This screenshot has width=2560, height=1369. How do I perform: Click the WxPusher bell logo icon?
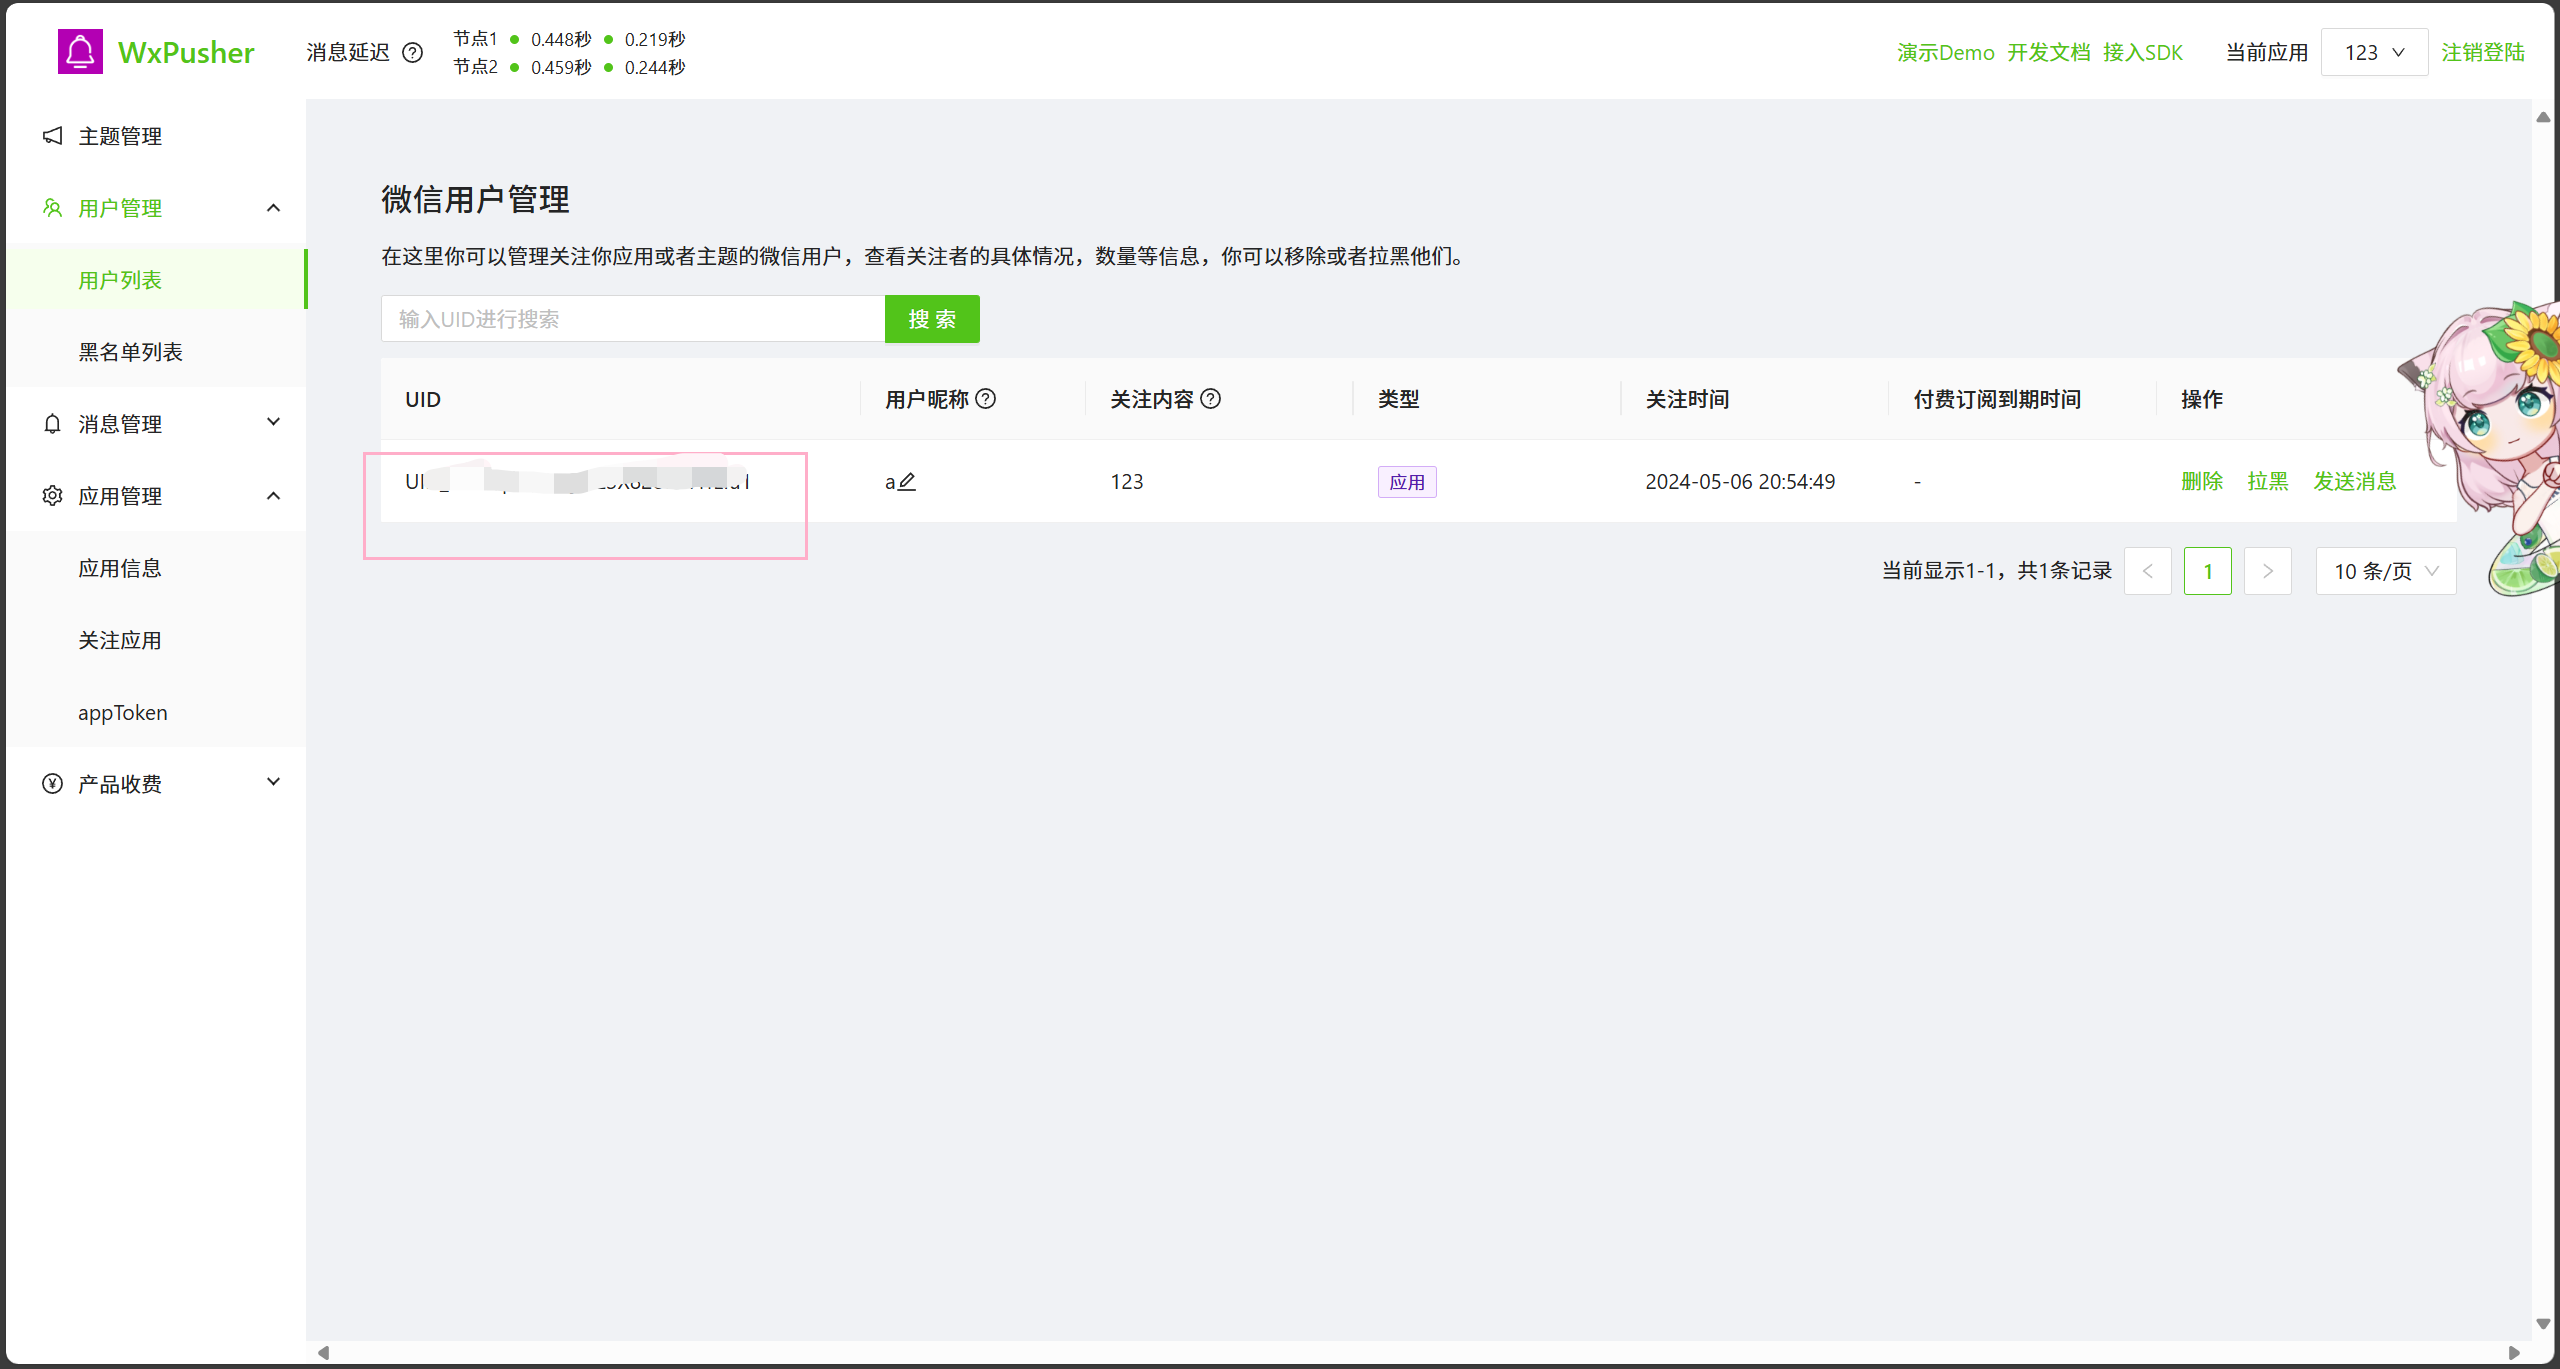pos(80,52)
